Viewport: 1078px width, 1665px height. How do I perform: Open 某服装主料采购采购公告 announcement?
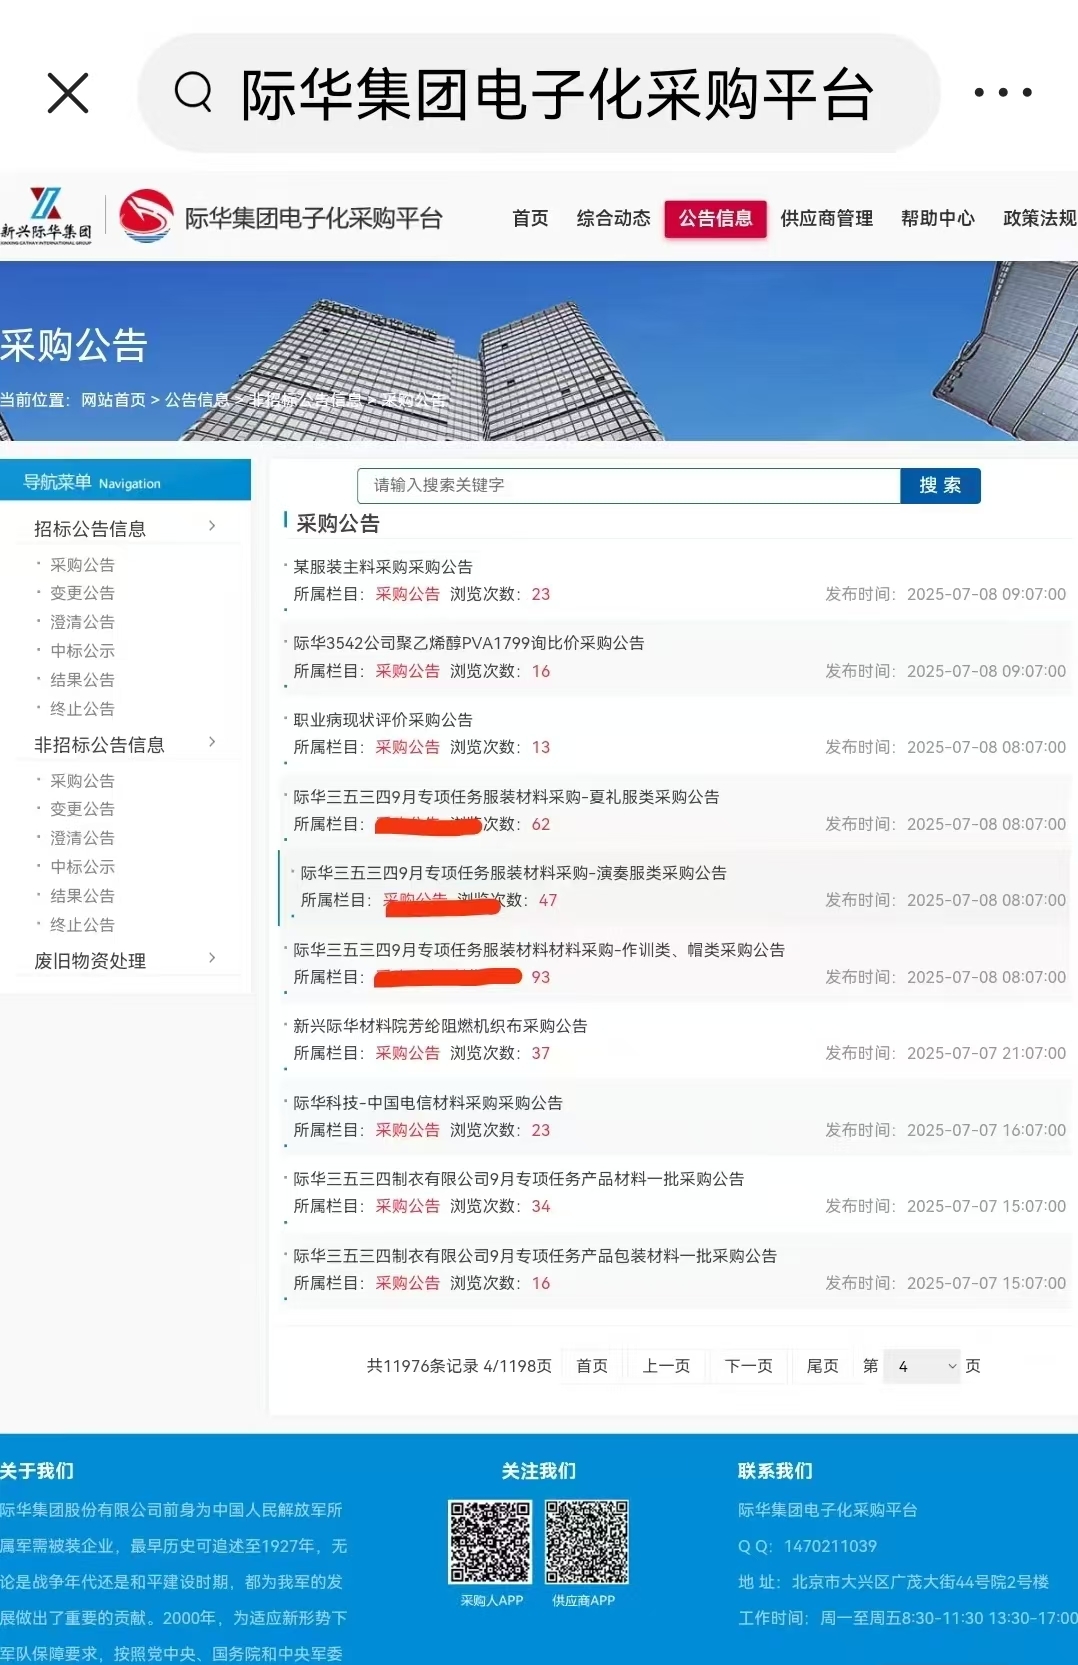383,567
